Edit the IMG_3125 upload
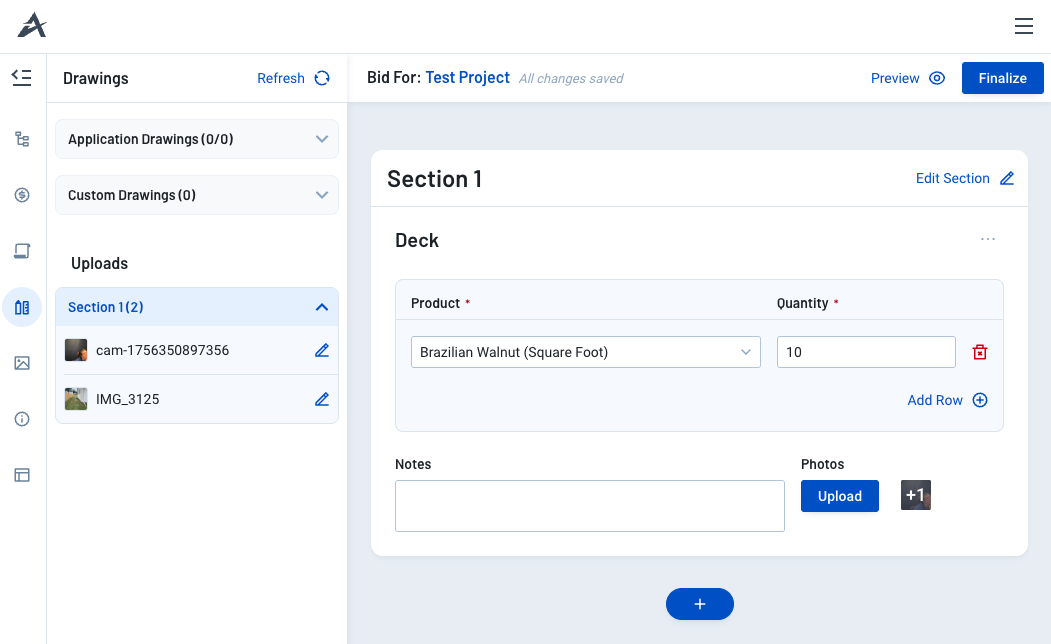Screen dimensions: 1051x644 (322, 399)
